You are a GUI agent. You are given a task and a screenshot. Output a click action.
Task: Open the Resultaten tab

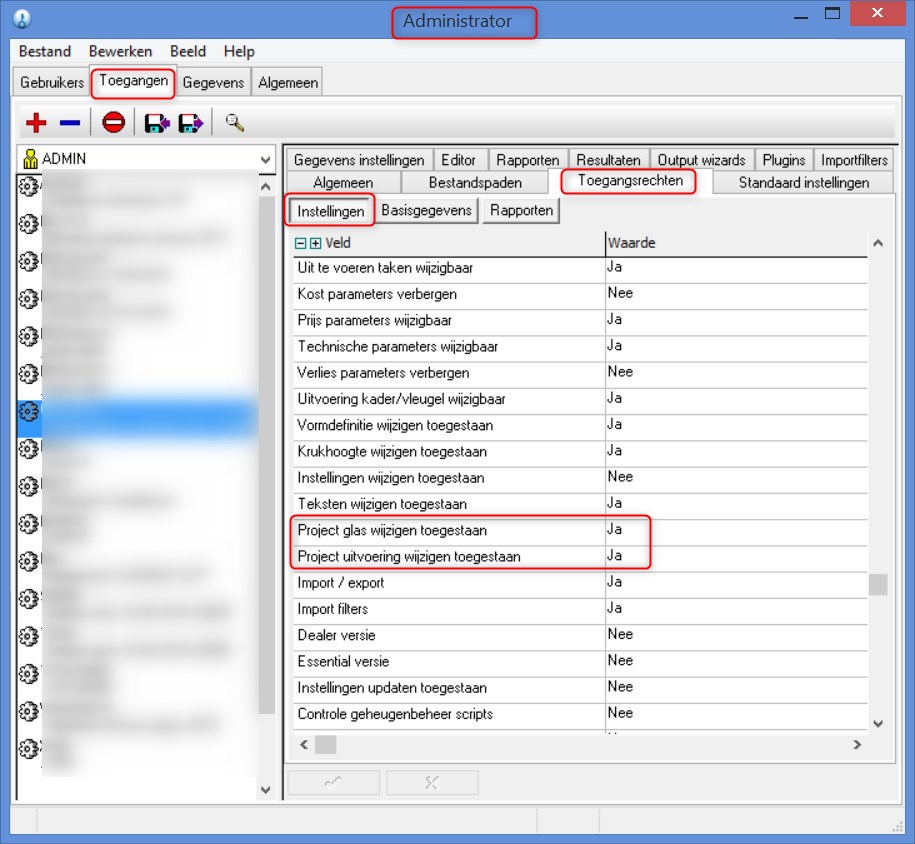608,159
